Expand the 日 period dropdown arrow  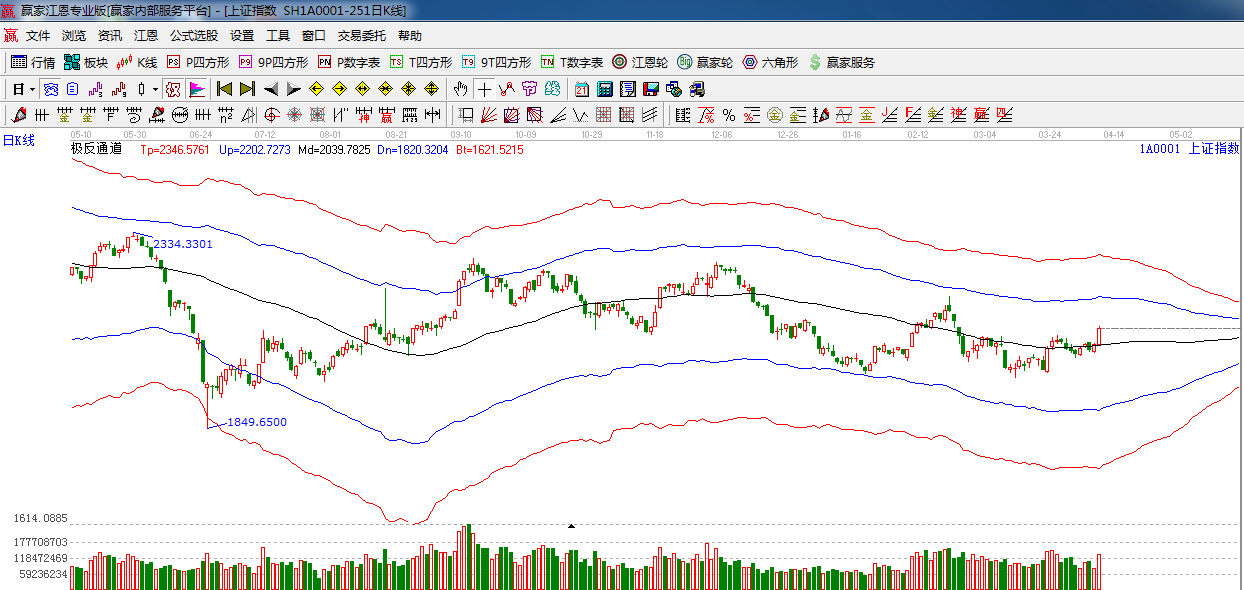(32, 89)
